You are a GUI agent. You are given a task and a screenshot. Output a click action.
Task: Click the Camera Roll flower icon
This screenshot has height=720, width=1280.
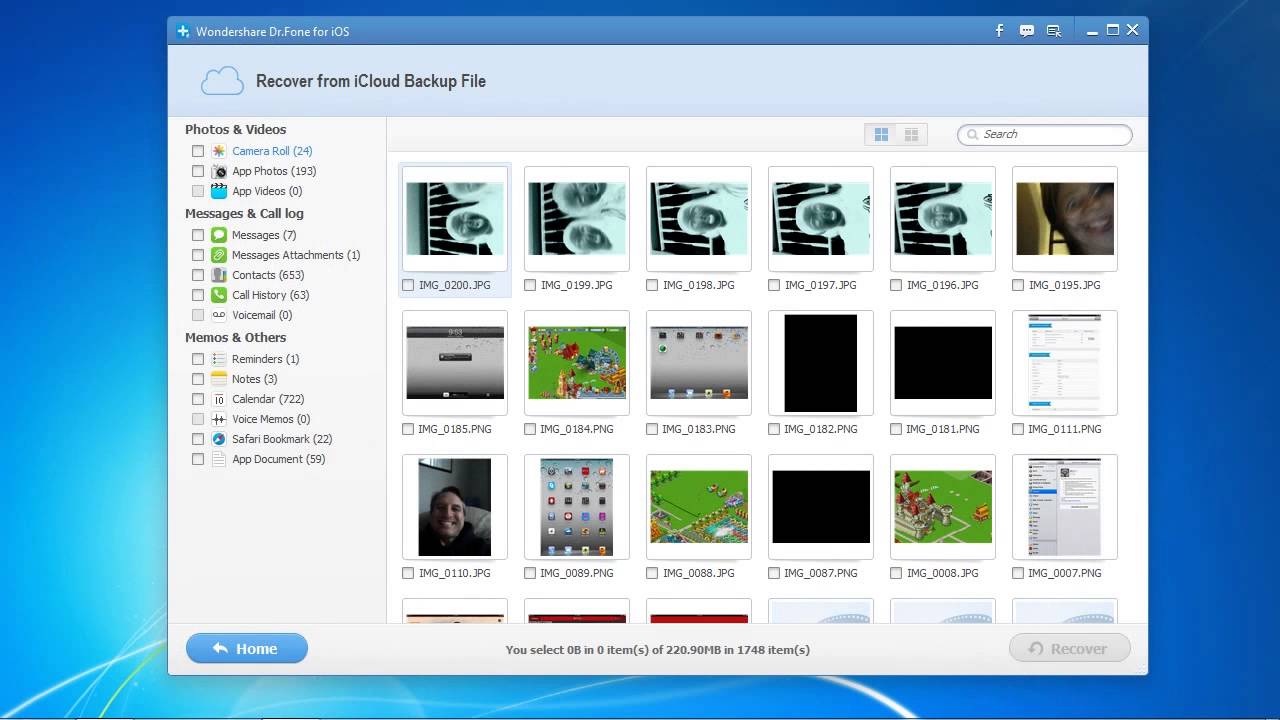coord(219,151)
